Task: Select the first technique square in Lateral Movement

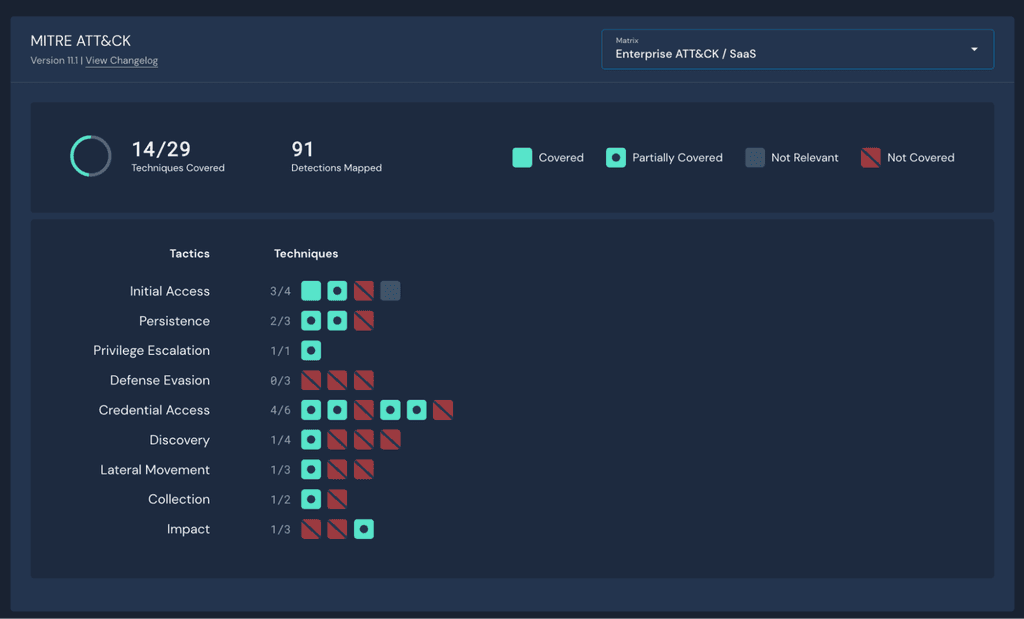Action: pyautogui.click(x=310, y=469)
